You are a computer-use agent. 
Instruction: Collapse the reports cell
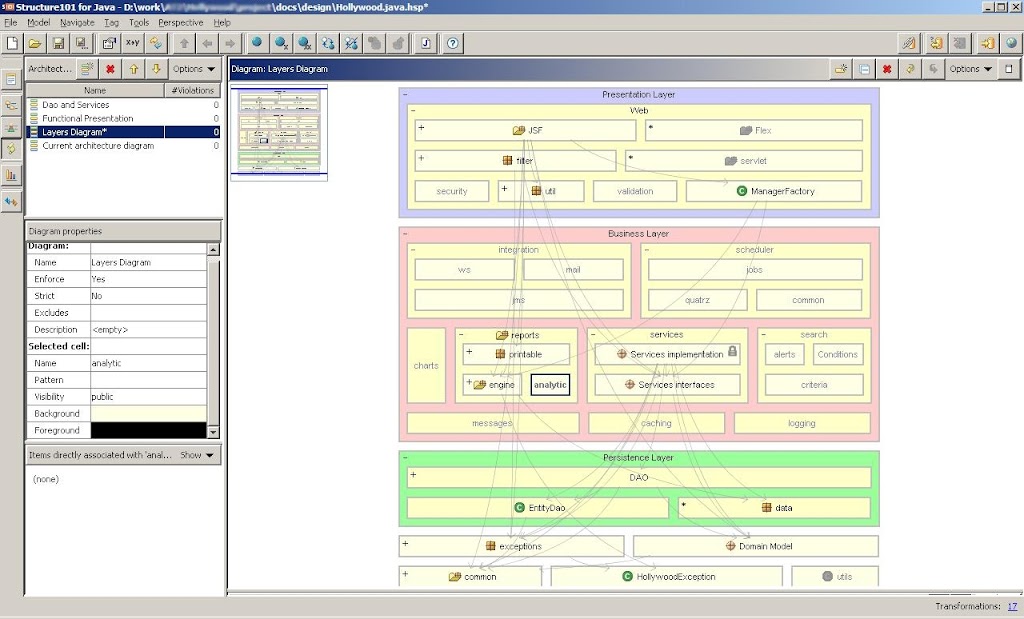coord(461,334)
